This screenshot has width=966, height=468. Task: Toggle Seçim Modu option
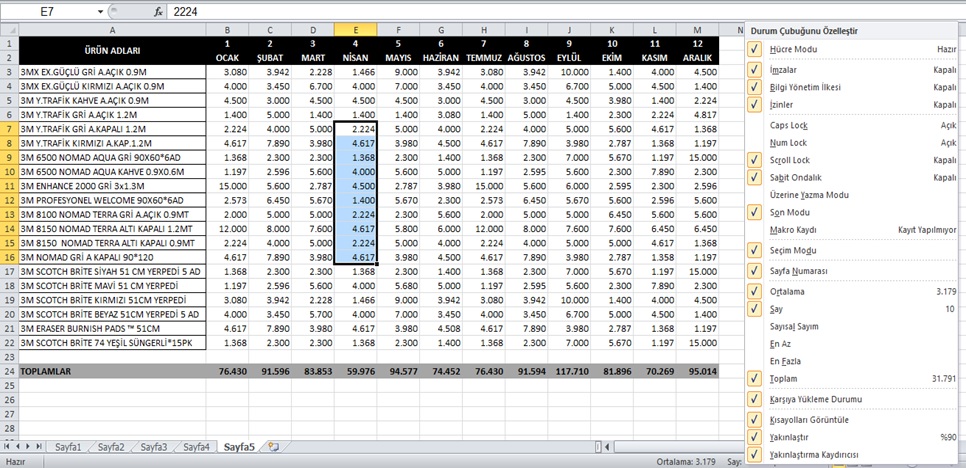[853, 251]
